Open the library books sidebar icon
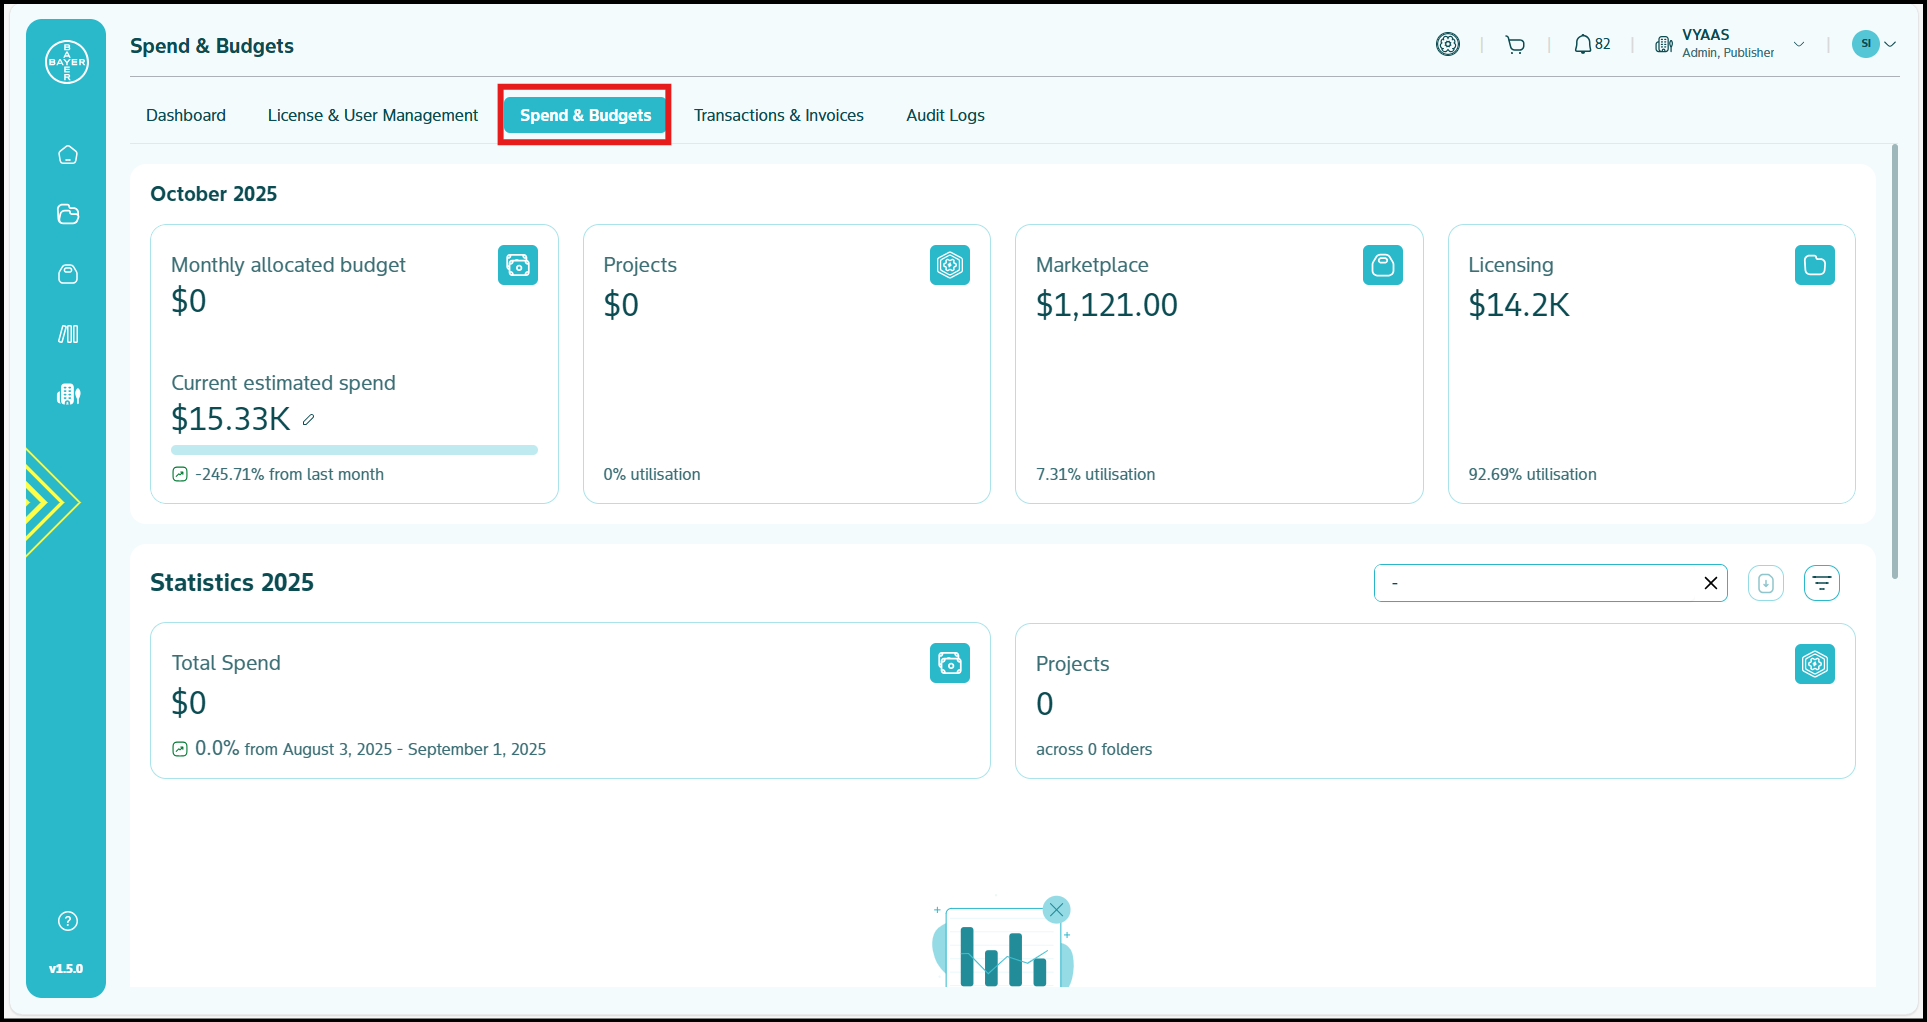The height and width of the screenshot is (1022, 1927). point(68,334)
